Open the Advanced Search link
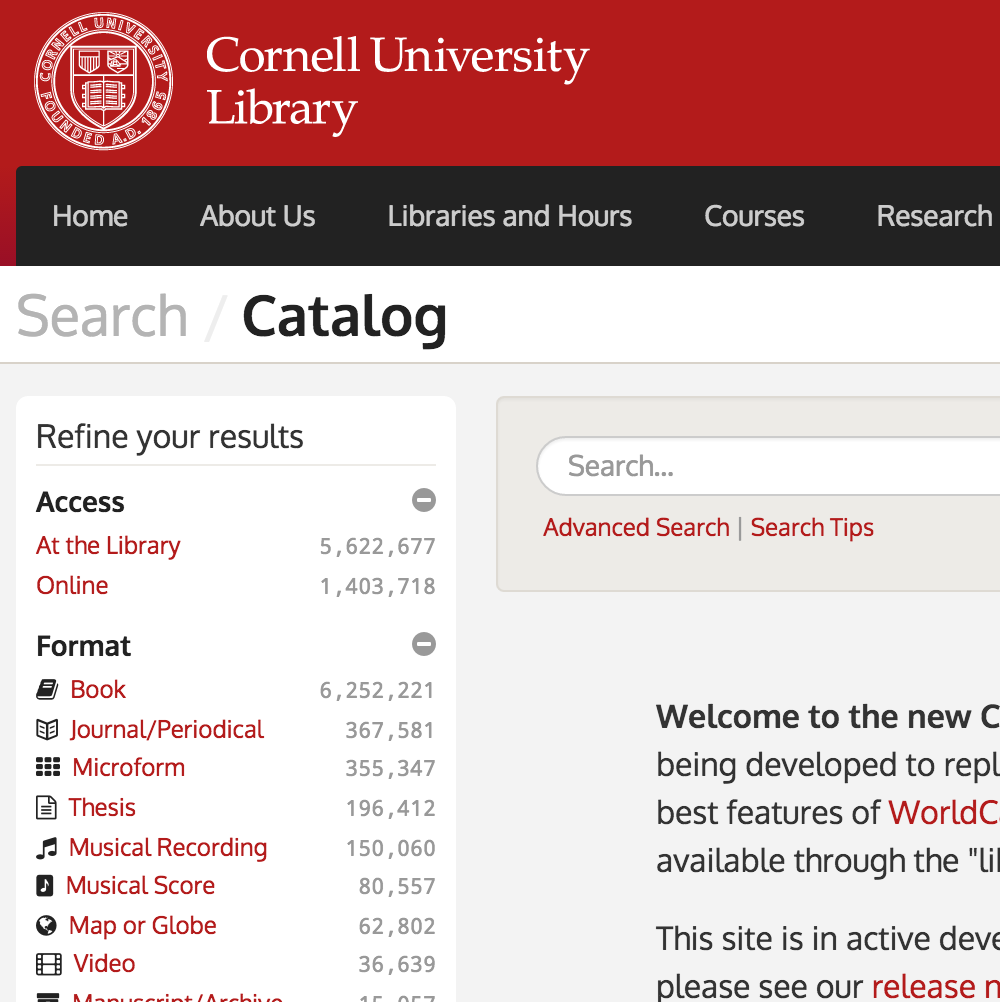 click(x=636, y=528)
